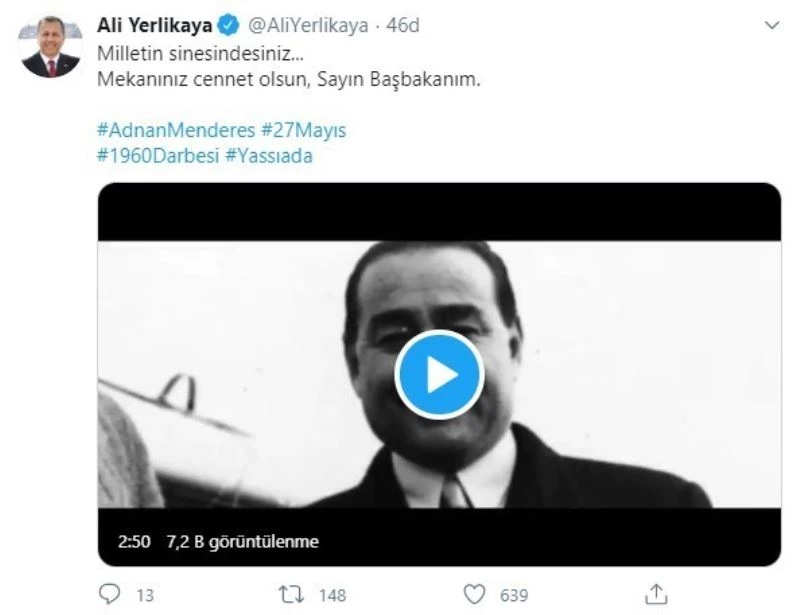
Task: Click the 148 retweet count
Action: pos(332,596)
